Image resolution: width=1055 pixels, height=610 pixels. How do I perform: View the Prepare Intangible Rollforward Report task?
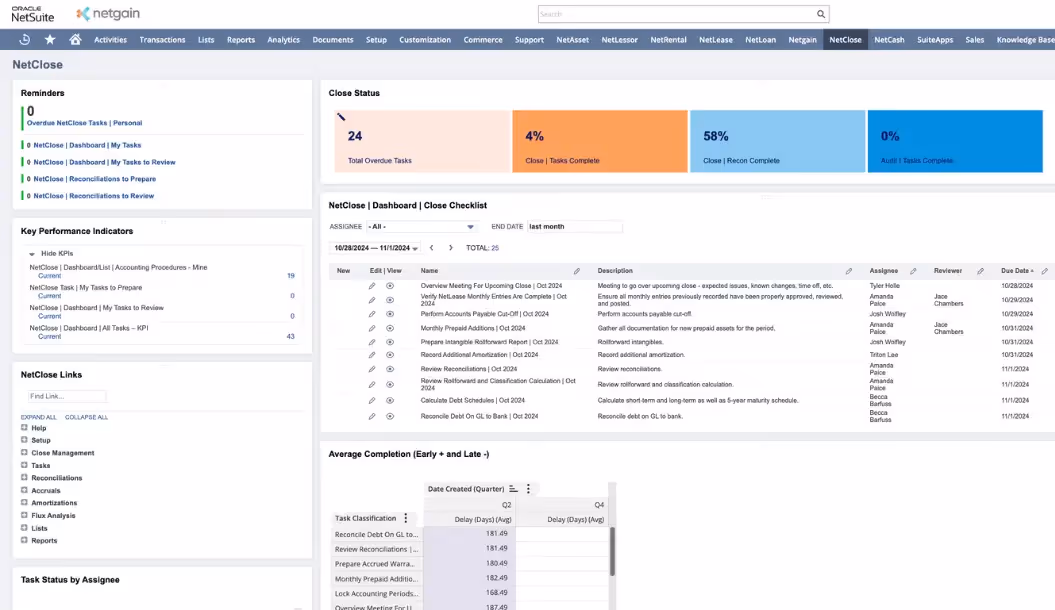(x=390, y=342)
